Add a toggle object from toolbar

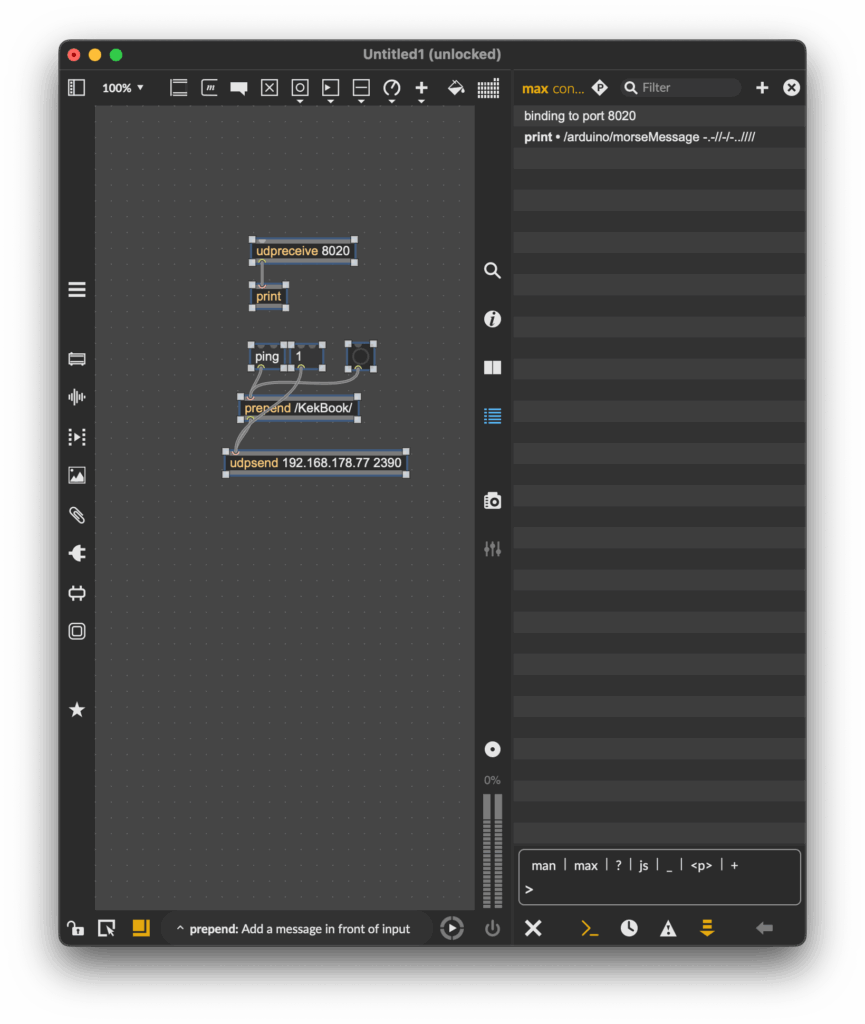pos(269,88)
